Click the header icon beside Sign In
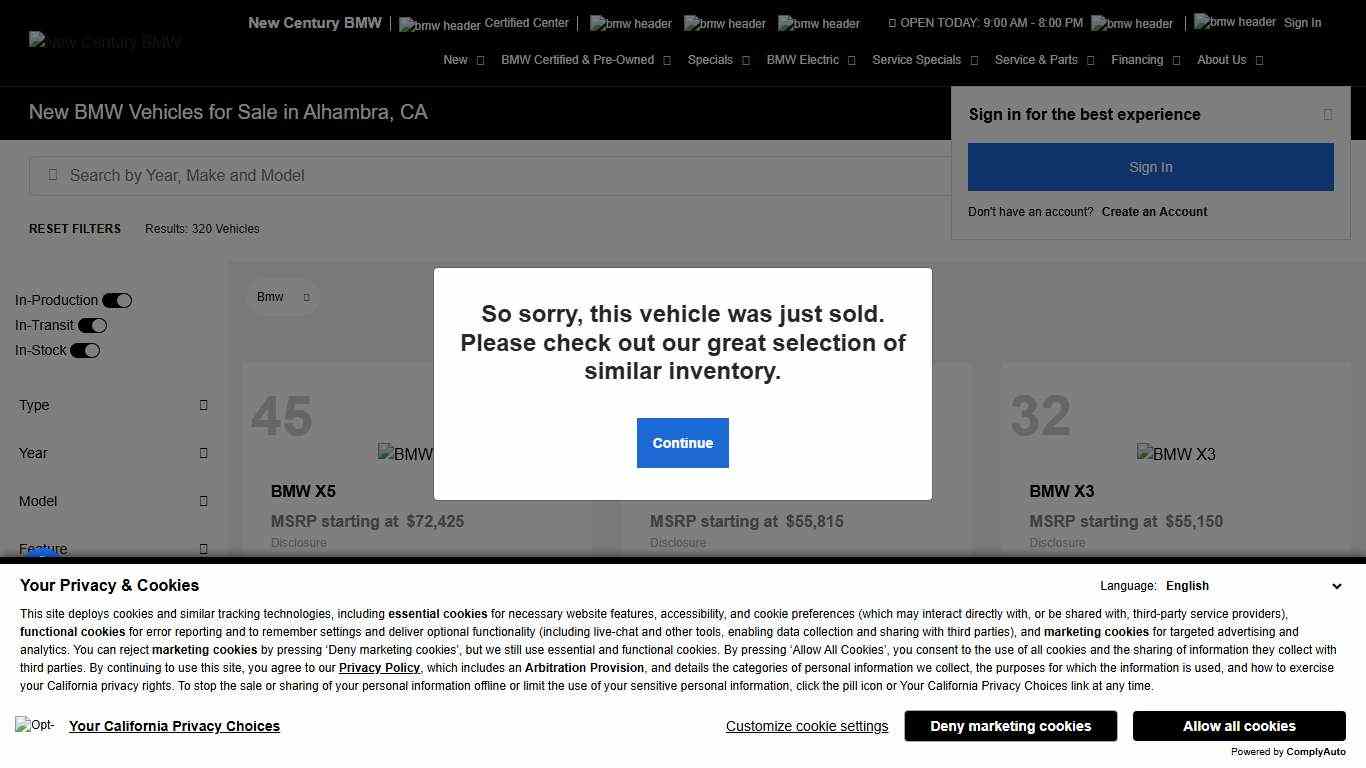1366x768 pixels. [1234, 22]
